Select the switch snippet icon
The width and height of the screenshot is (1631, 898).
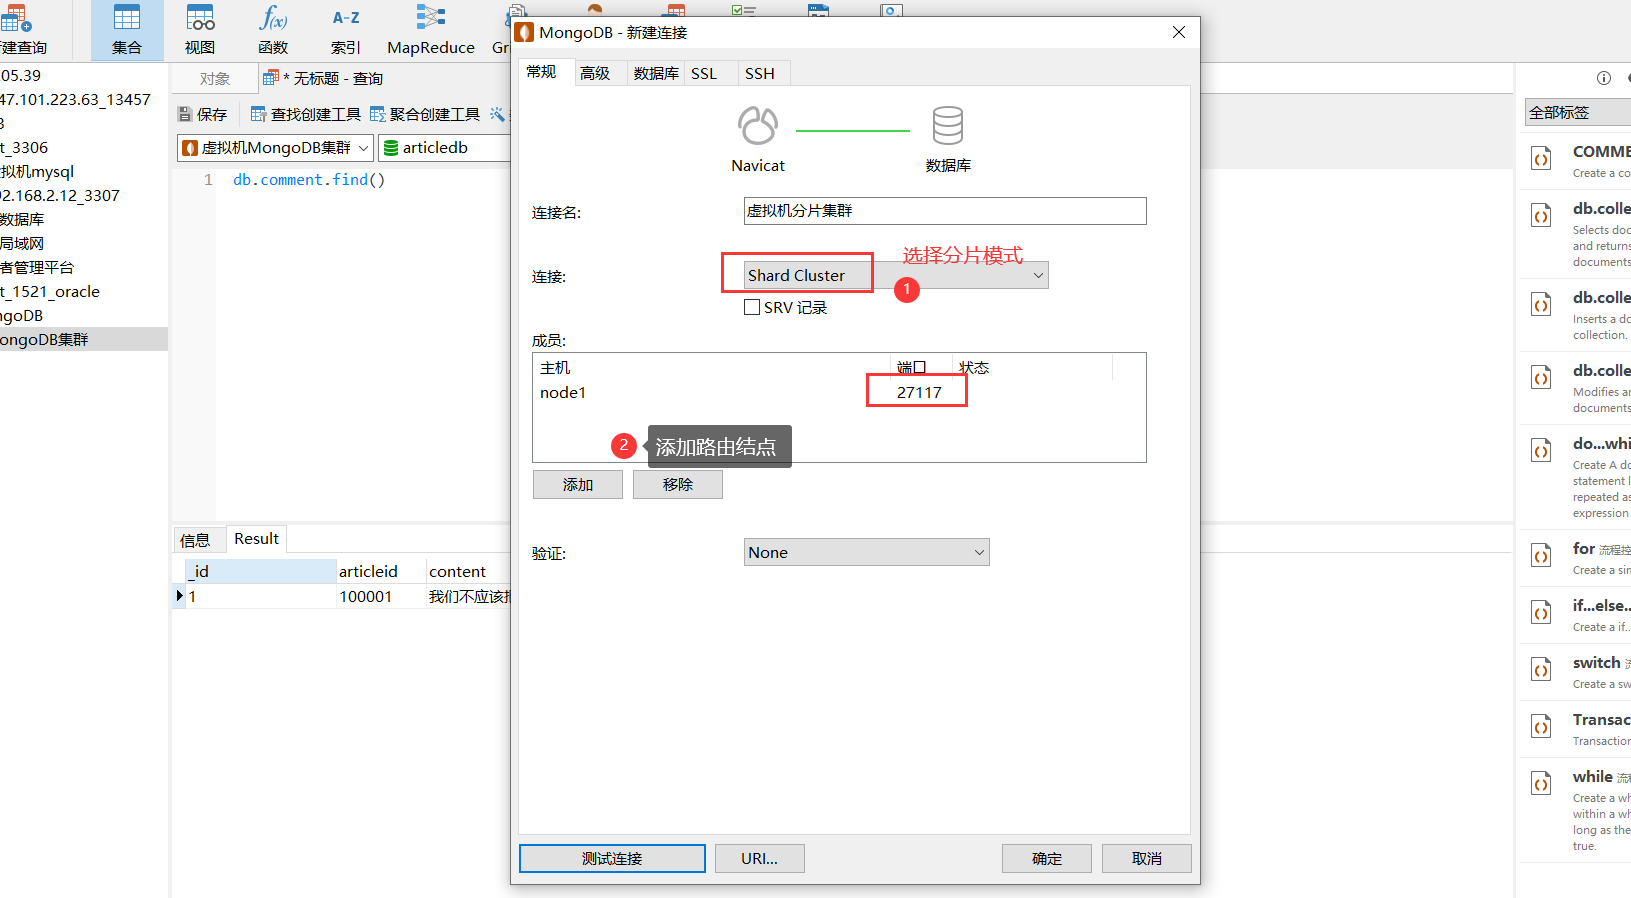coord(1542,669)
